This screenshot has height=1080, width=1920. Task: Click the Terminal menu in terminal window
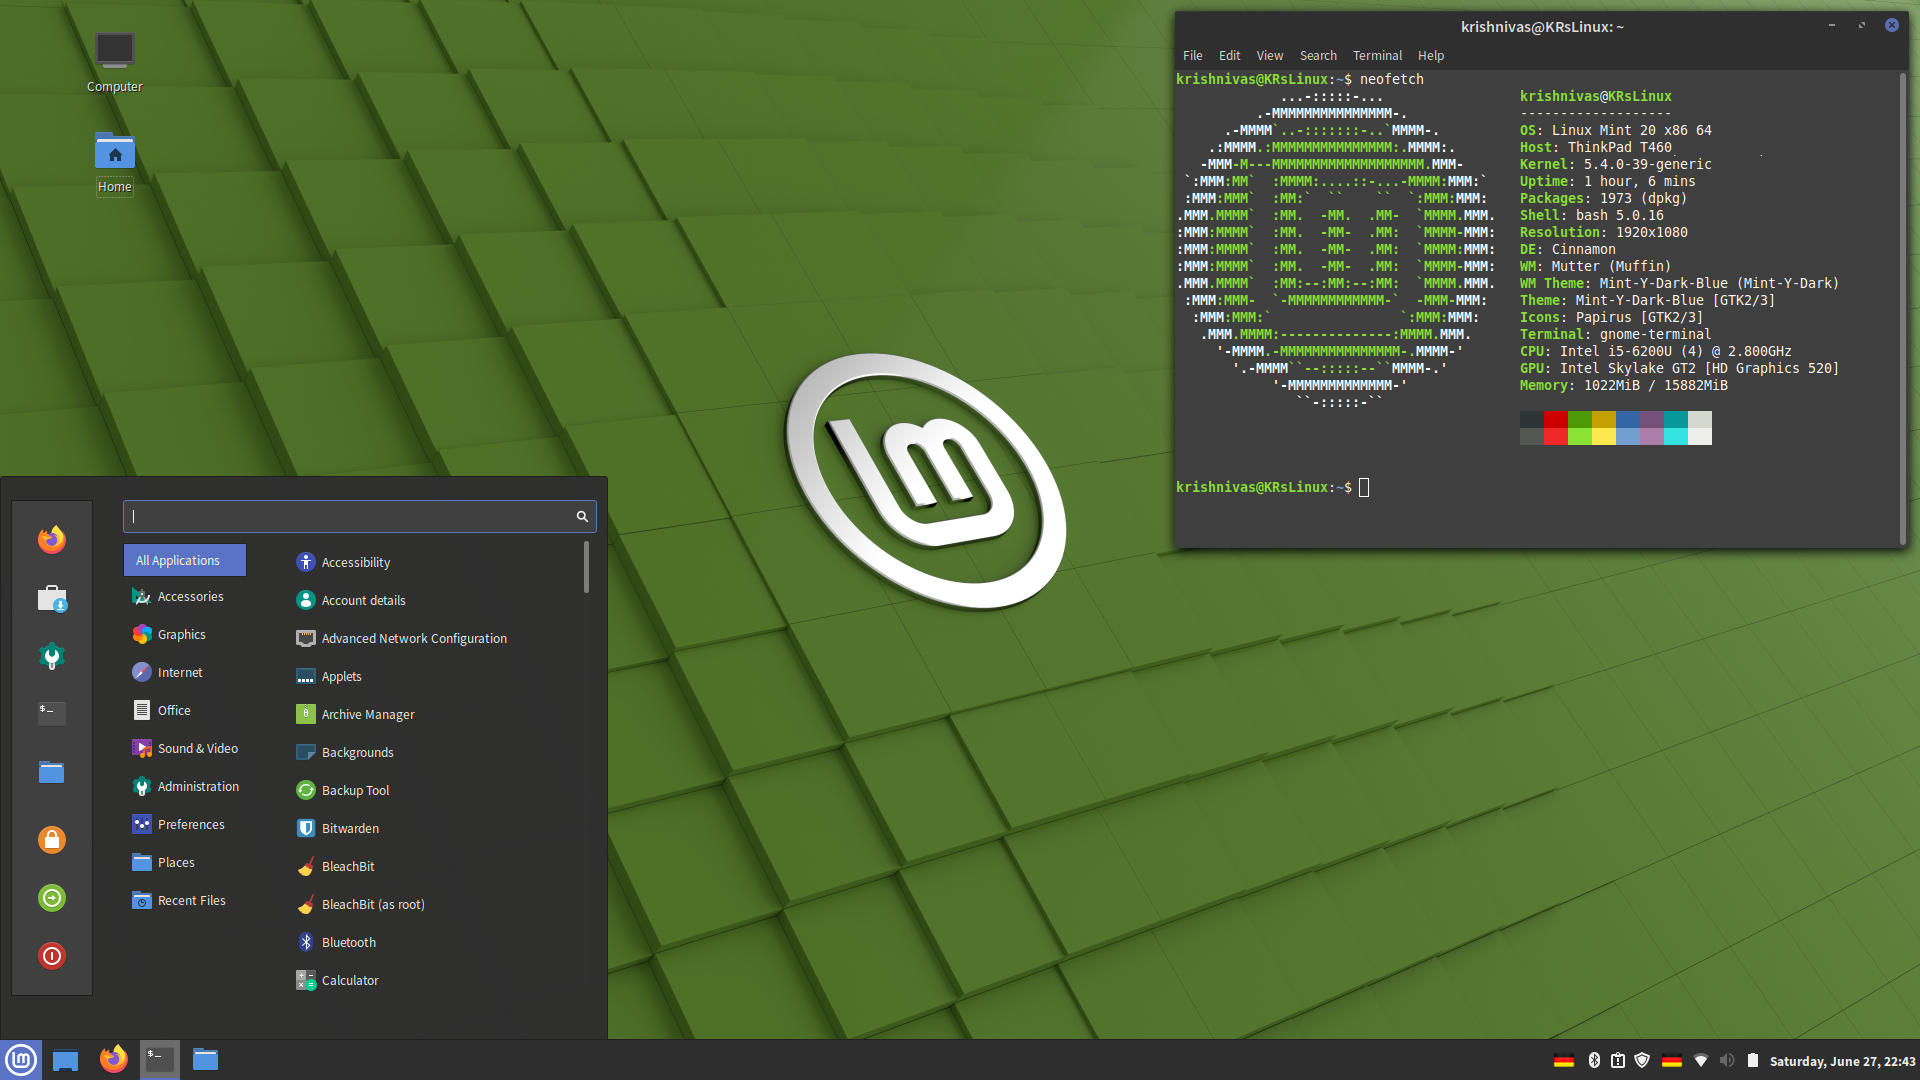pos(1378,55)
